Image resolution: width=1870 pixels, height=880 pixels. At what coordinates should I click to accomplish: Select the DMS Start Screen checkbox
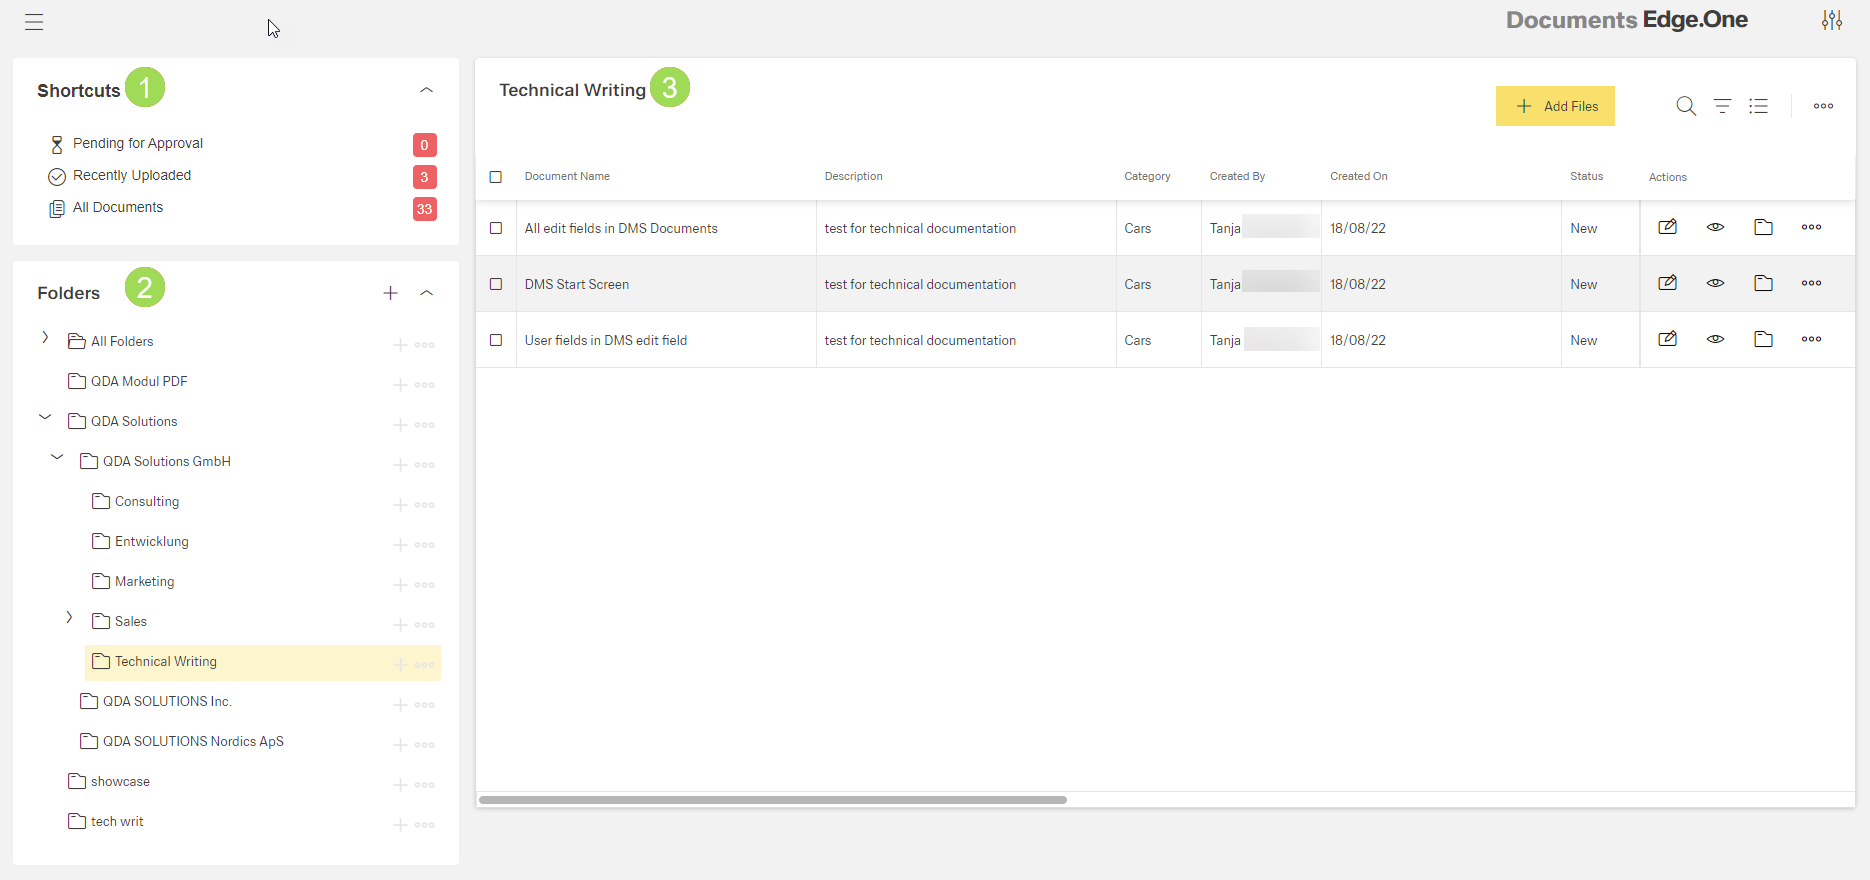(x=496, y=284)
